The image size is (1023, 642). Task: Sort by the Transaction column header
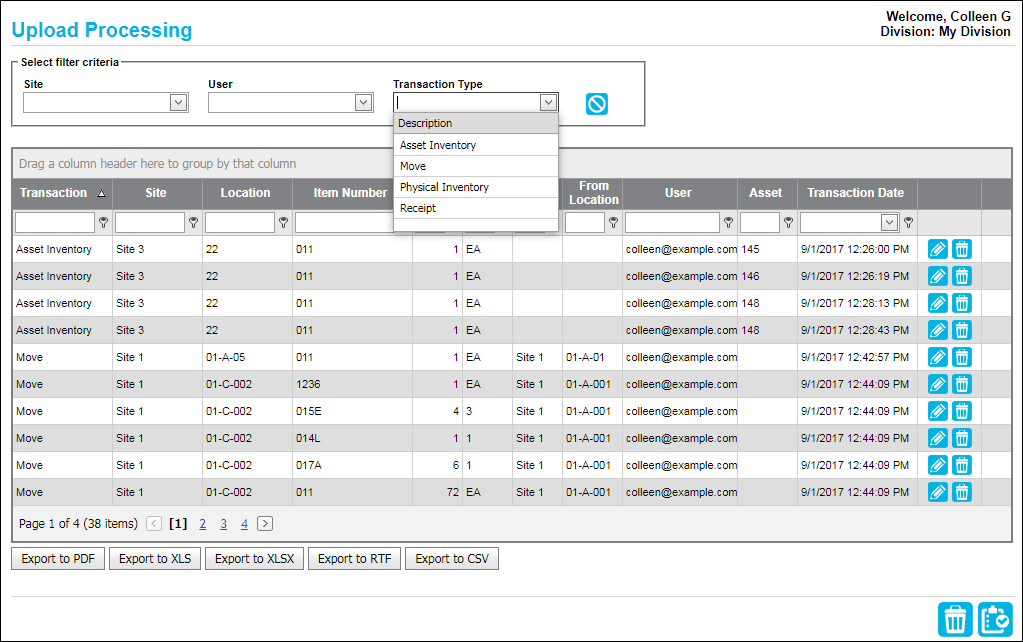pos(63,193)
